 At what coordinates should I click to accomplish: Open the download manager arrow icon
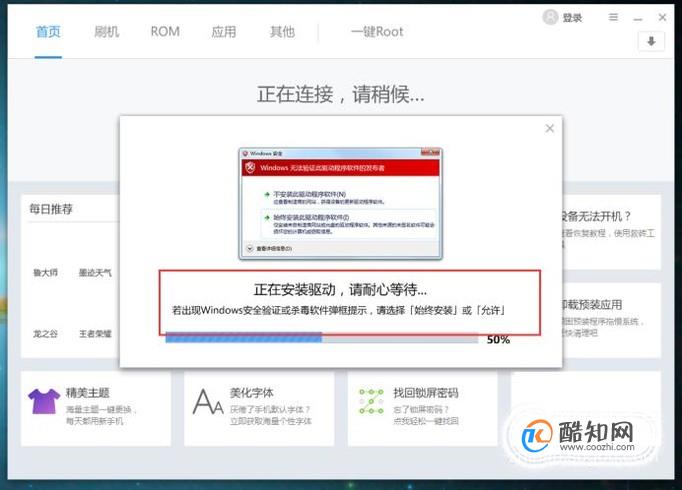pos(651,41)
